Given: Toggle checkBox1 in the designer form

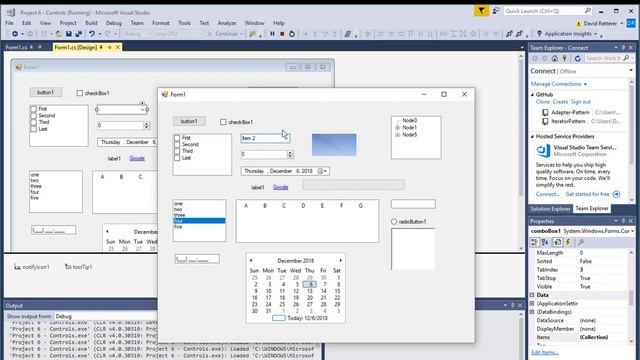Looking at the screenshot, I should pyautogui.click(x=80, y=93).
